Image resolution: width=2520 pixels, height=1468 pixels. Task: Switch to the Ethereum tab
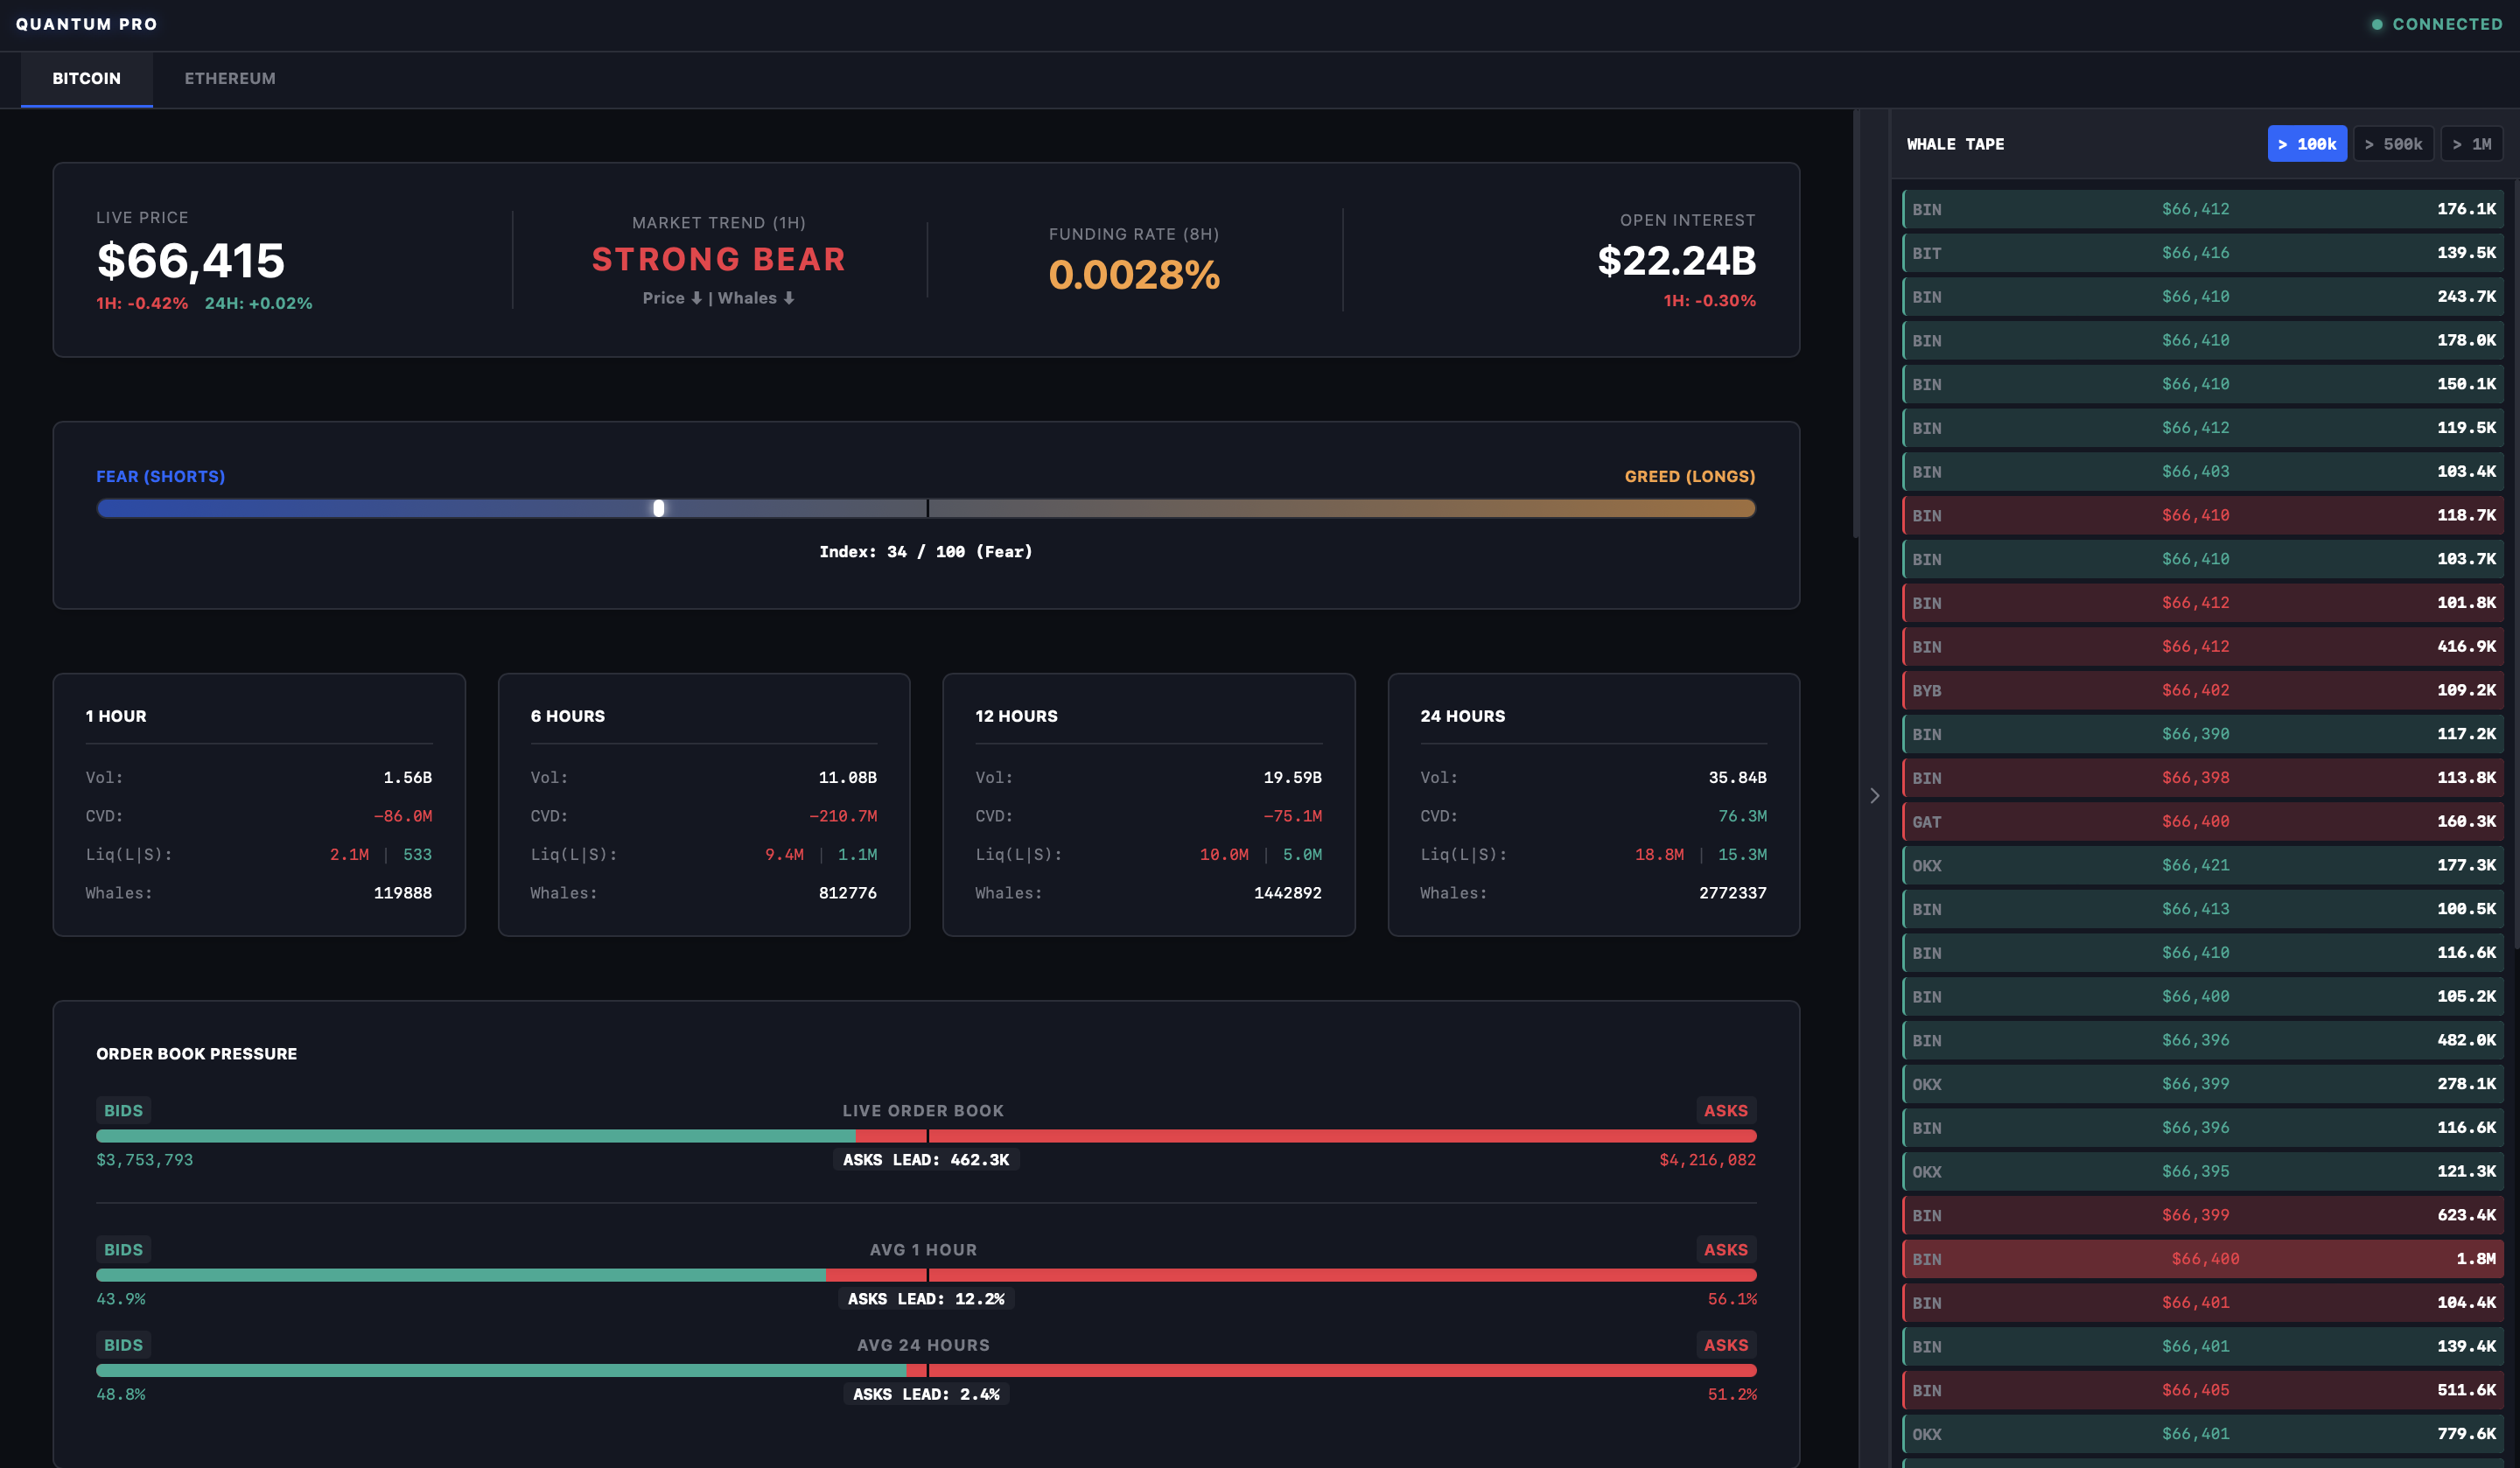point(229,78)
